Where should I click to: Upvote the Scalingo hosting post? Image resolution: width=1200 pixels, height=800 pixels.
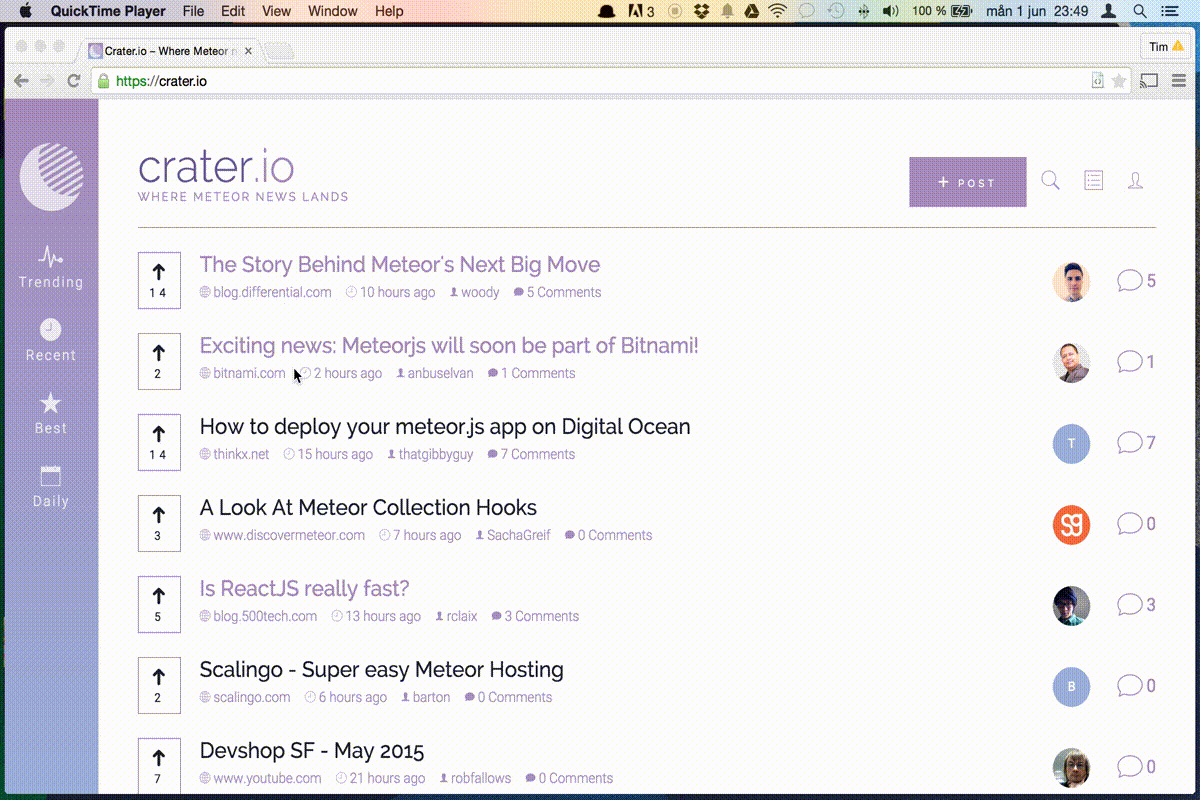(159, 685)
